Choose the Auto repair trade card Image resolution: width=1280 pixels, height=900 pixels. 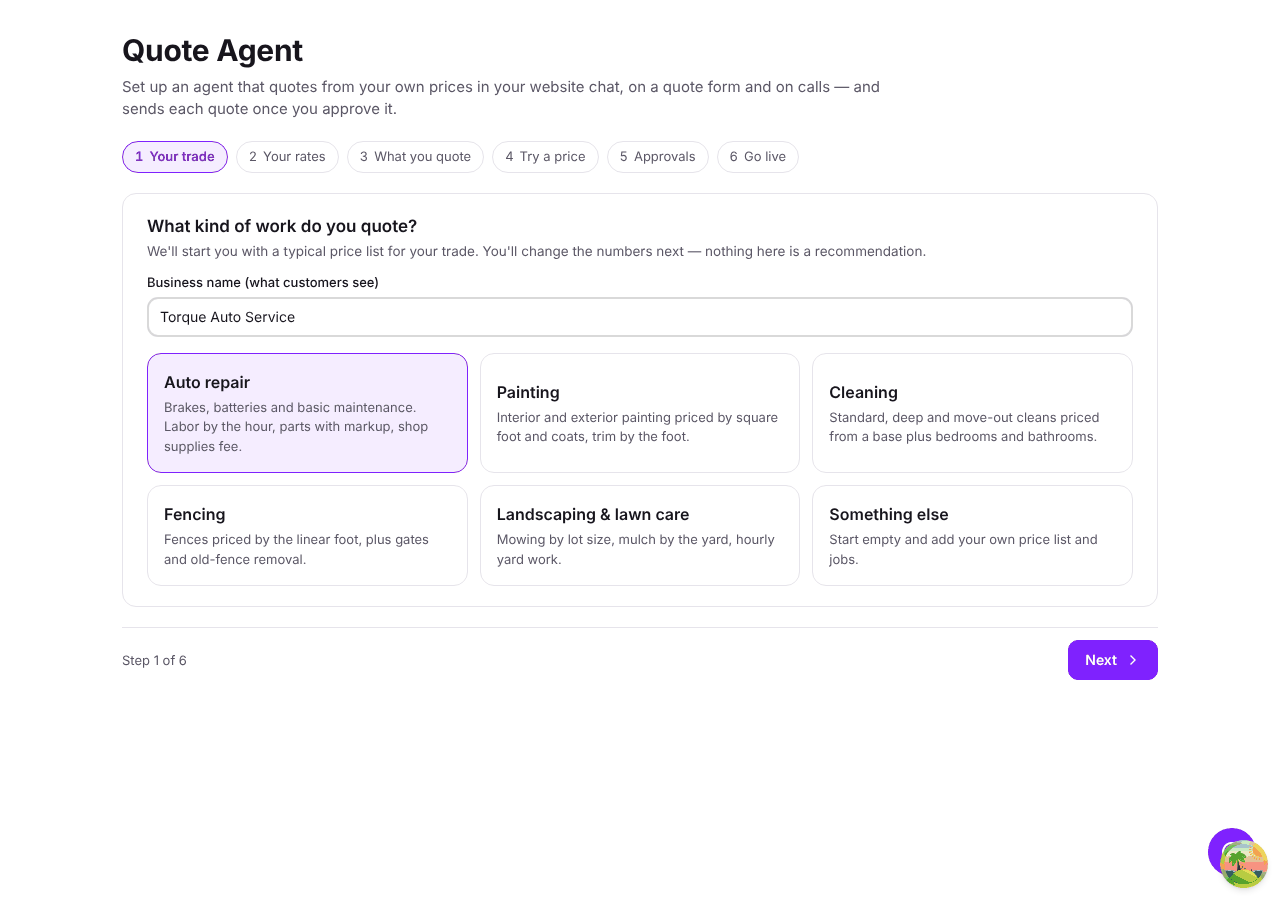point(307,413)
